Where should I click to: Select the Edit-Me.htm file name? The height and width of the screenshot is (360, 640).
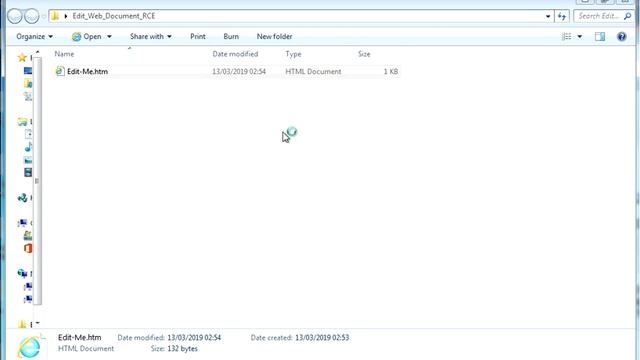pyautogui.click(x=87, y=71)
